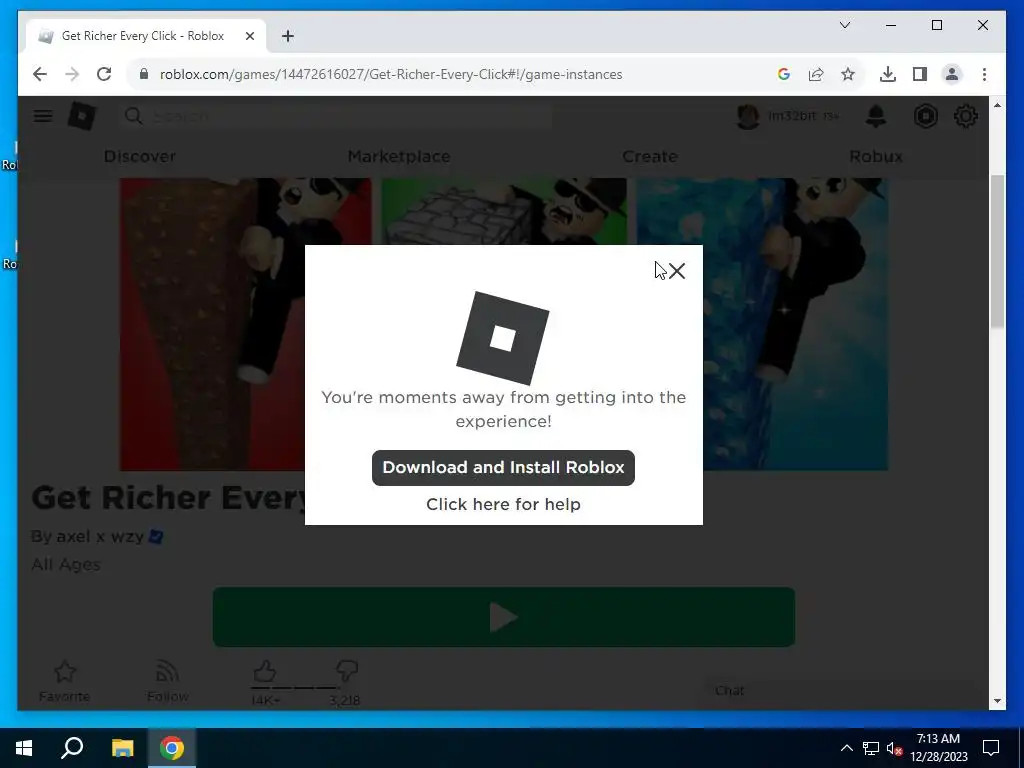Click the Roblox search field
This screenshot has height=768, width=1024.
[336, 116]
